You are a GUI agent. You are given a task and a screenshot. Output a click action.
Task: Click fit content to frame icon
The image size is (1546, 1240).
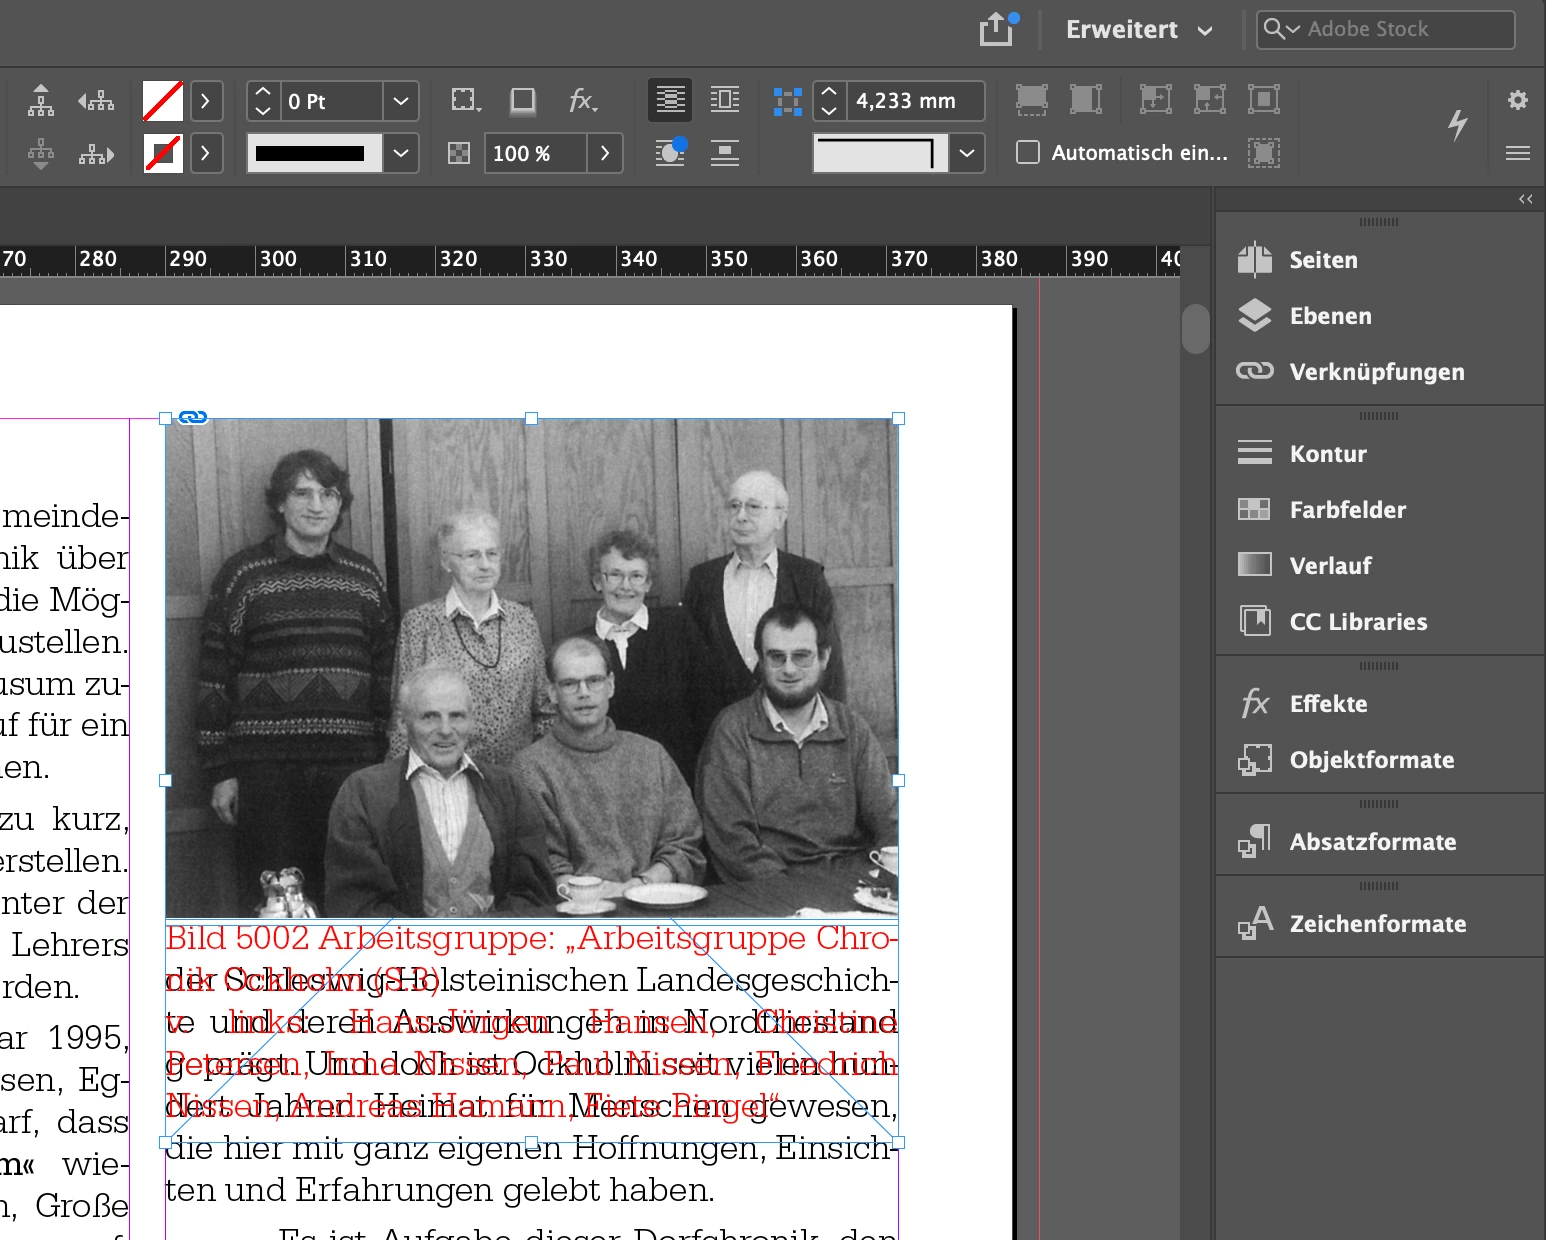(x=1156, y=99)
